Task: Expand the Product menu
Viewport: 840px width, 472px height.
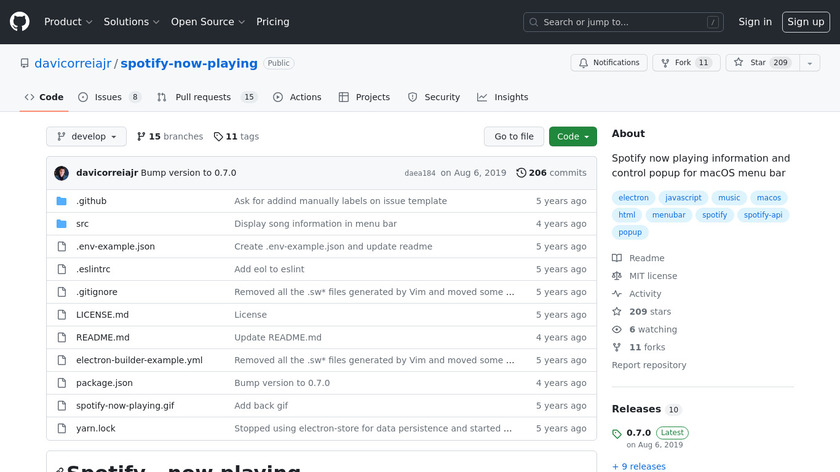Action: coord(68,22)
